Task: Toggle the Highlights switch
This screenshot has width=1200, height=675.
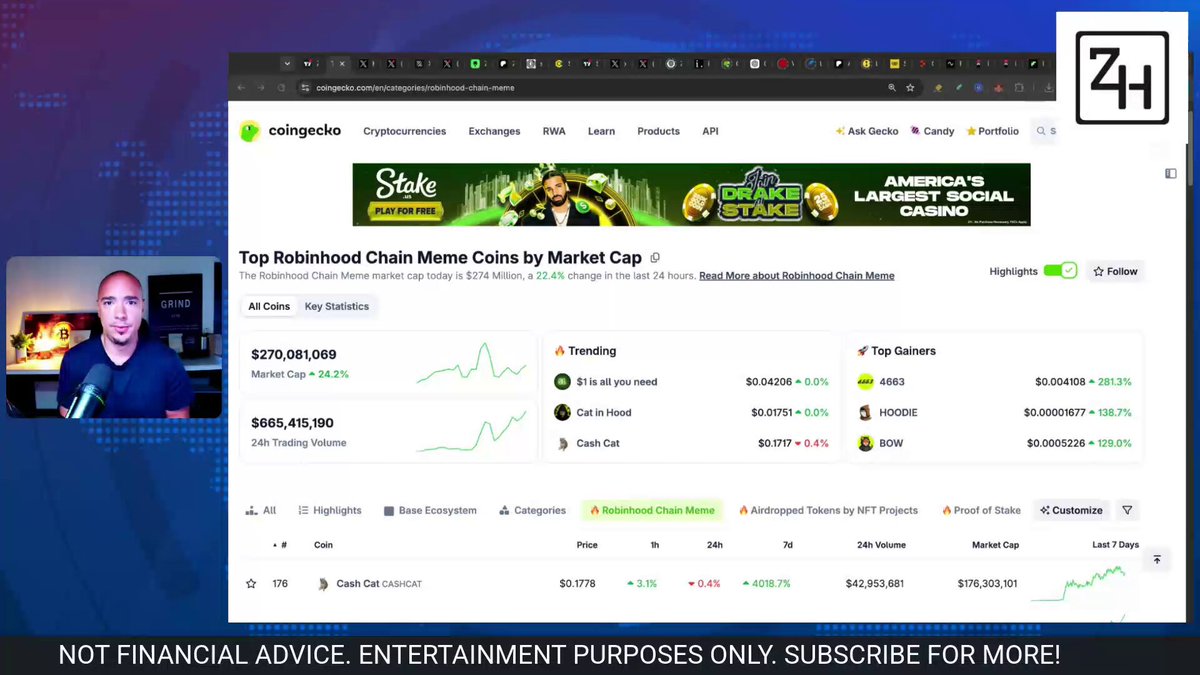Action: point(1060,271)
